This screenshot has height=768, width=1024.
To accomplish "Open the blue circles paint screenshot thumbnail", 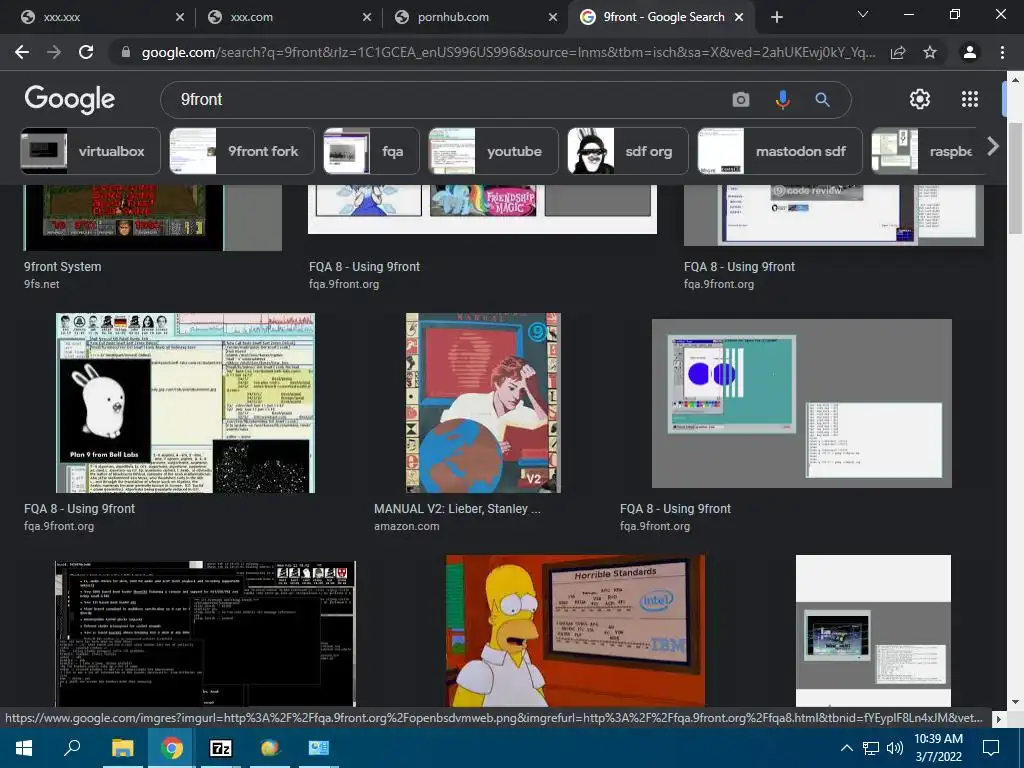I will tap(802, 403).
